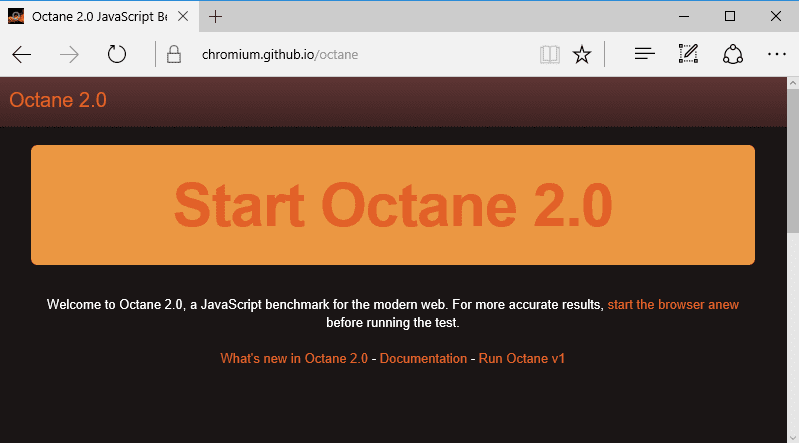Open the More actions ellipsis menu

click(x=777, y=54)
